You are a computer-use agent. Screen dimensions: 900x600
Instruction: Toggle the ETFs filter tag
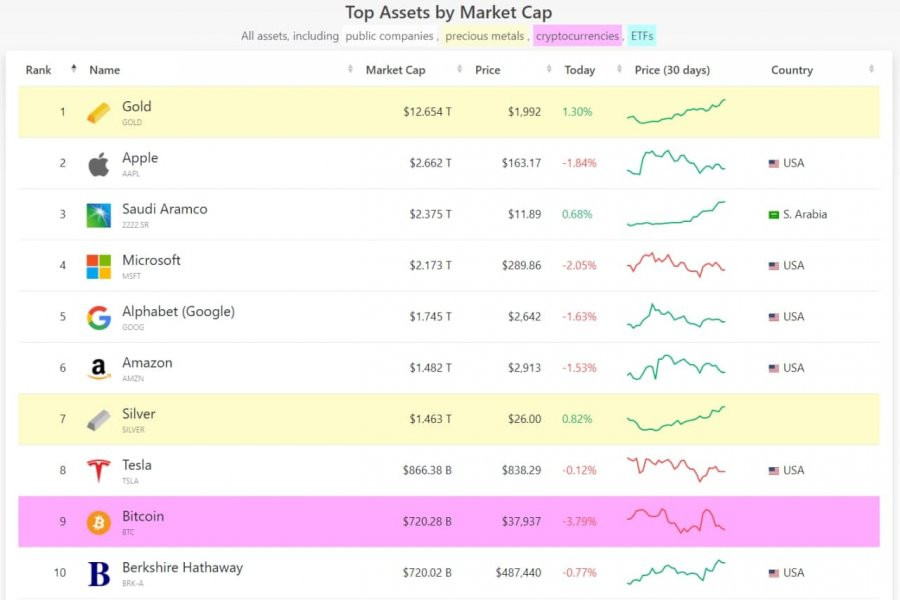[x=642, y=36]
